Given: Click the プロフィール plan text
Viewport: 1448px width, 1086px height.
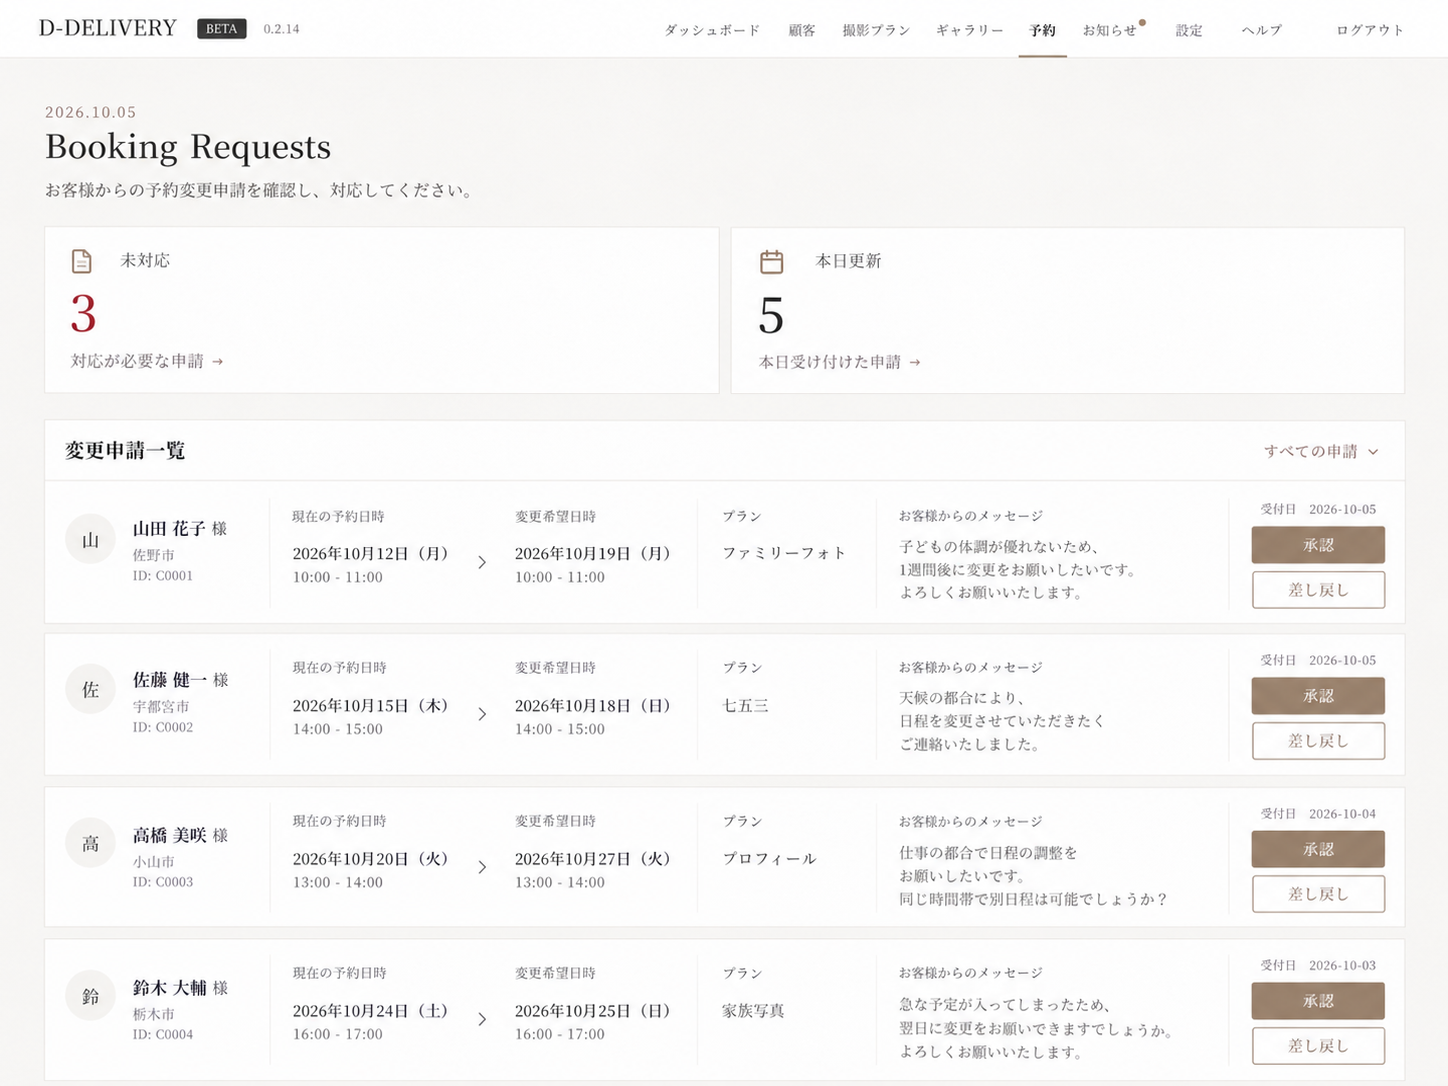Looking at the screenshot, I should tap(769, 859).
